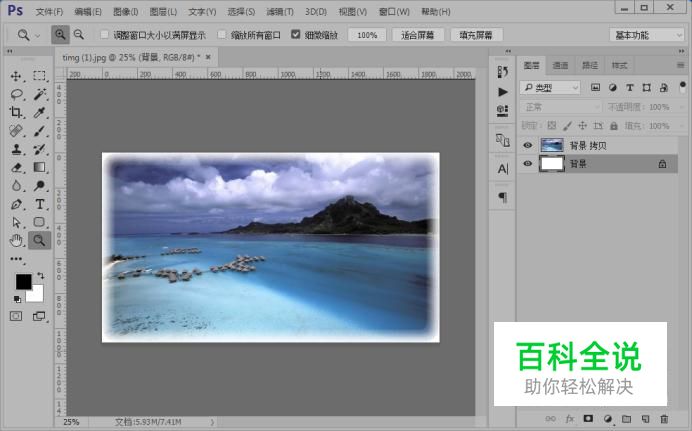Select the Lasso tool
This screenshot has width=692, height=431.
point(16,94)
